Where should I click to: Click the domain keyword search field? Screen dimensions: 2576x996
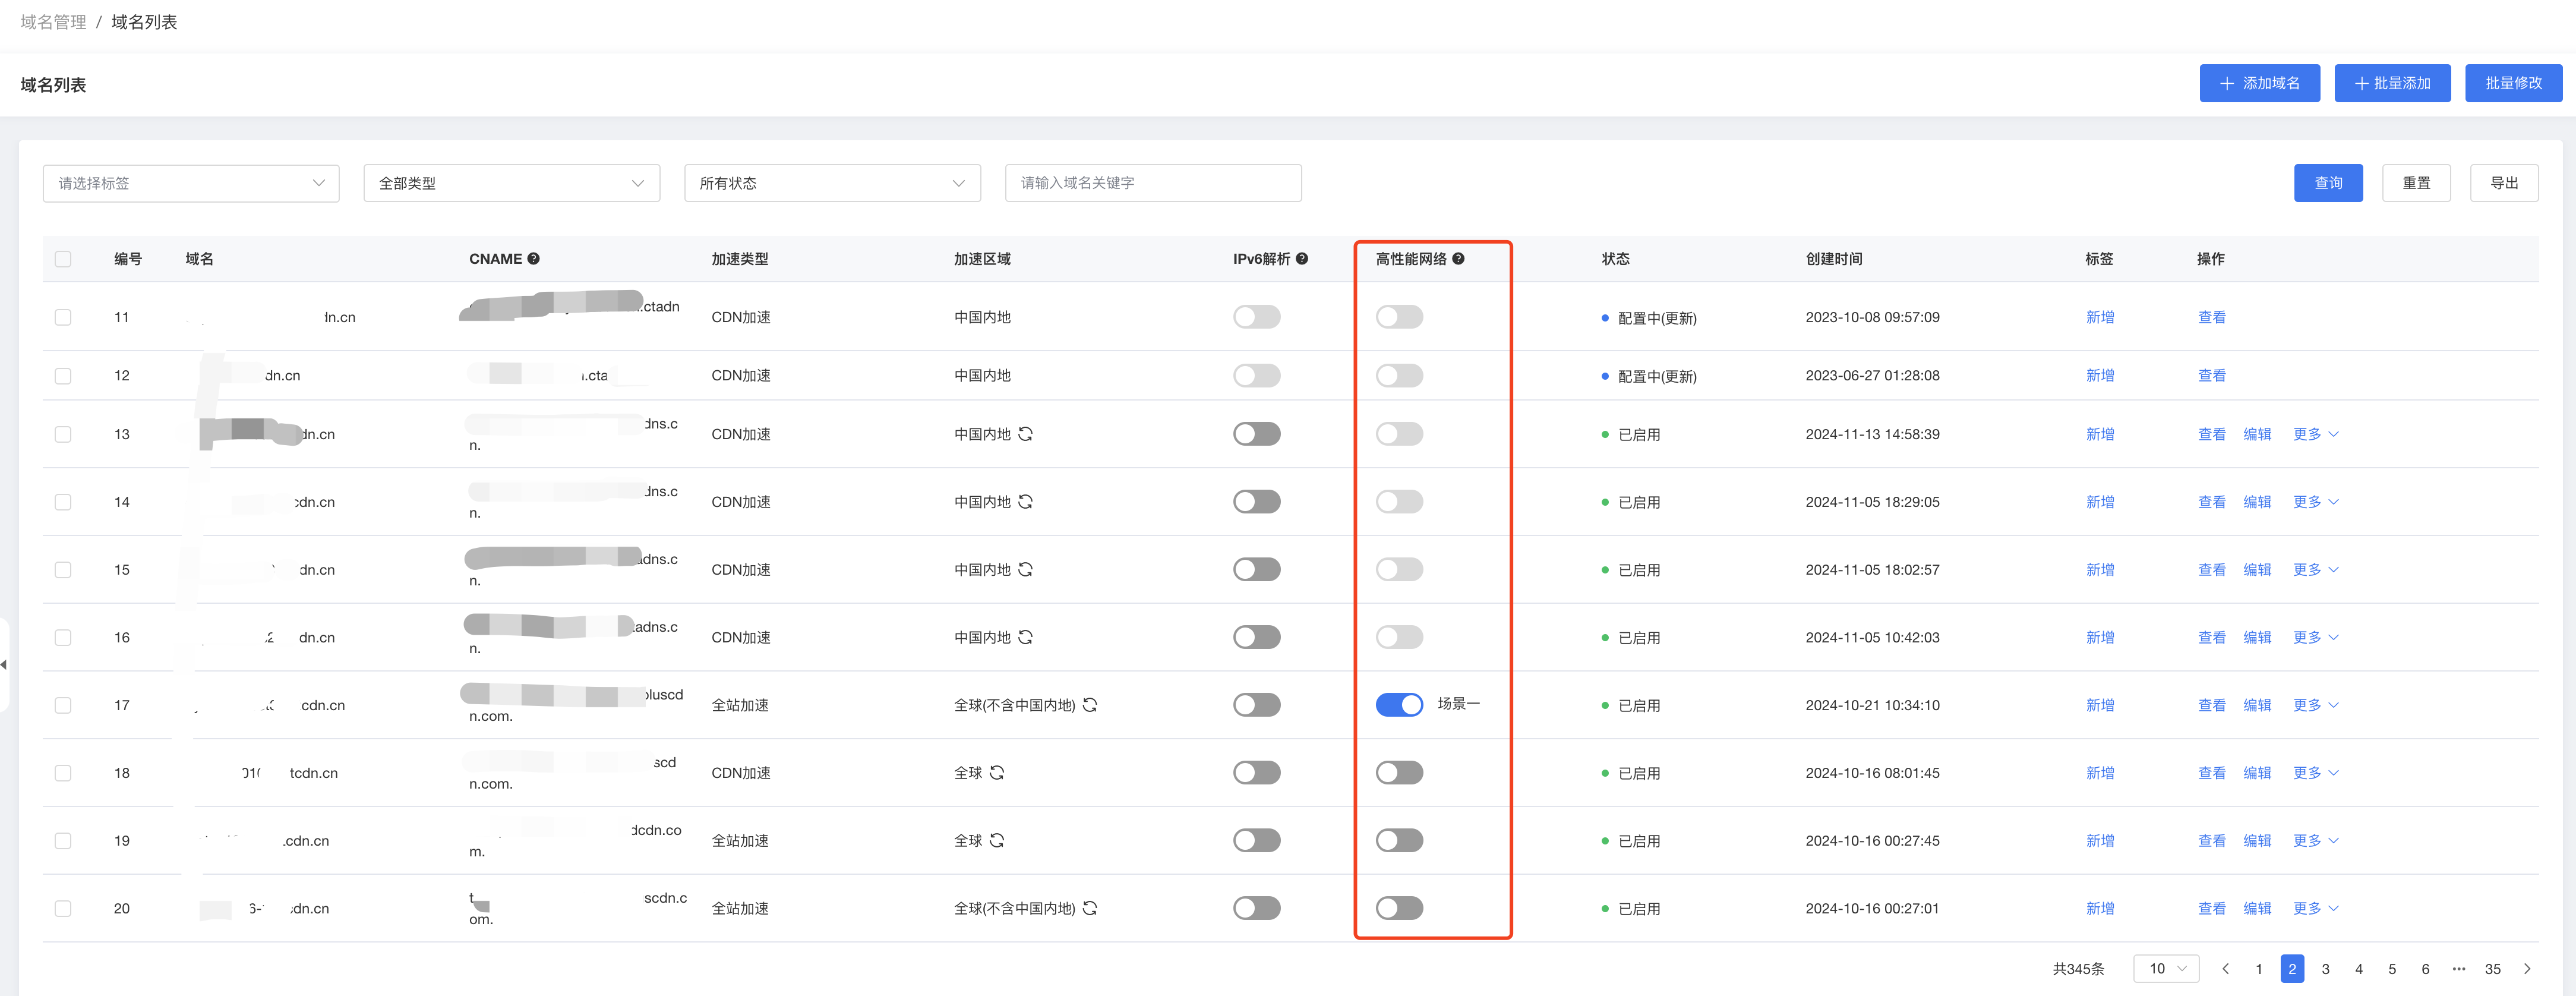click(1153, 183)
